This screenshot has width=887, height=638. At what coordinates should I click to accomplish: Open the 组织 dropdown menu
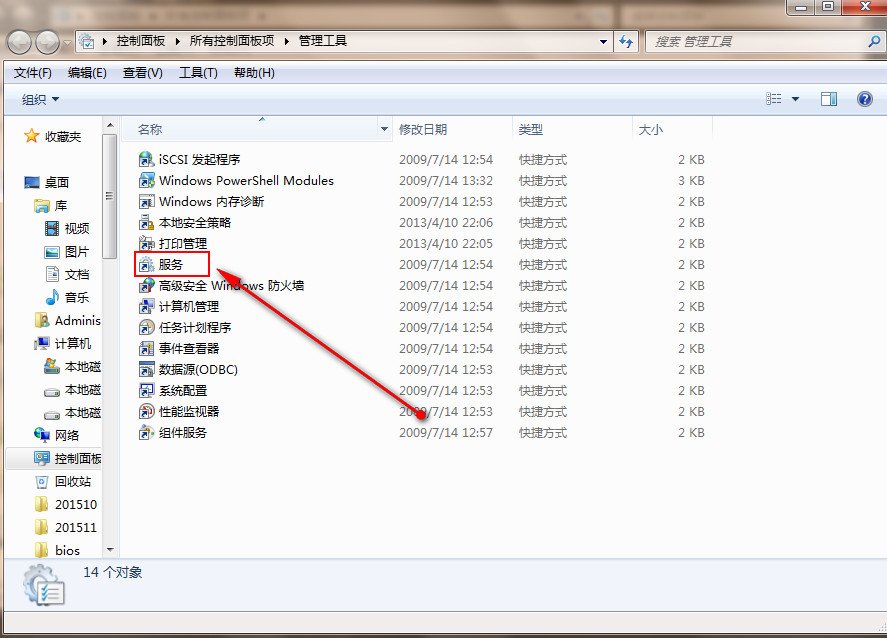click(40, 100)
